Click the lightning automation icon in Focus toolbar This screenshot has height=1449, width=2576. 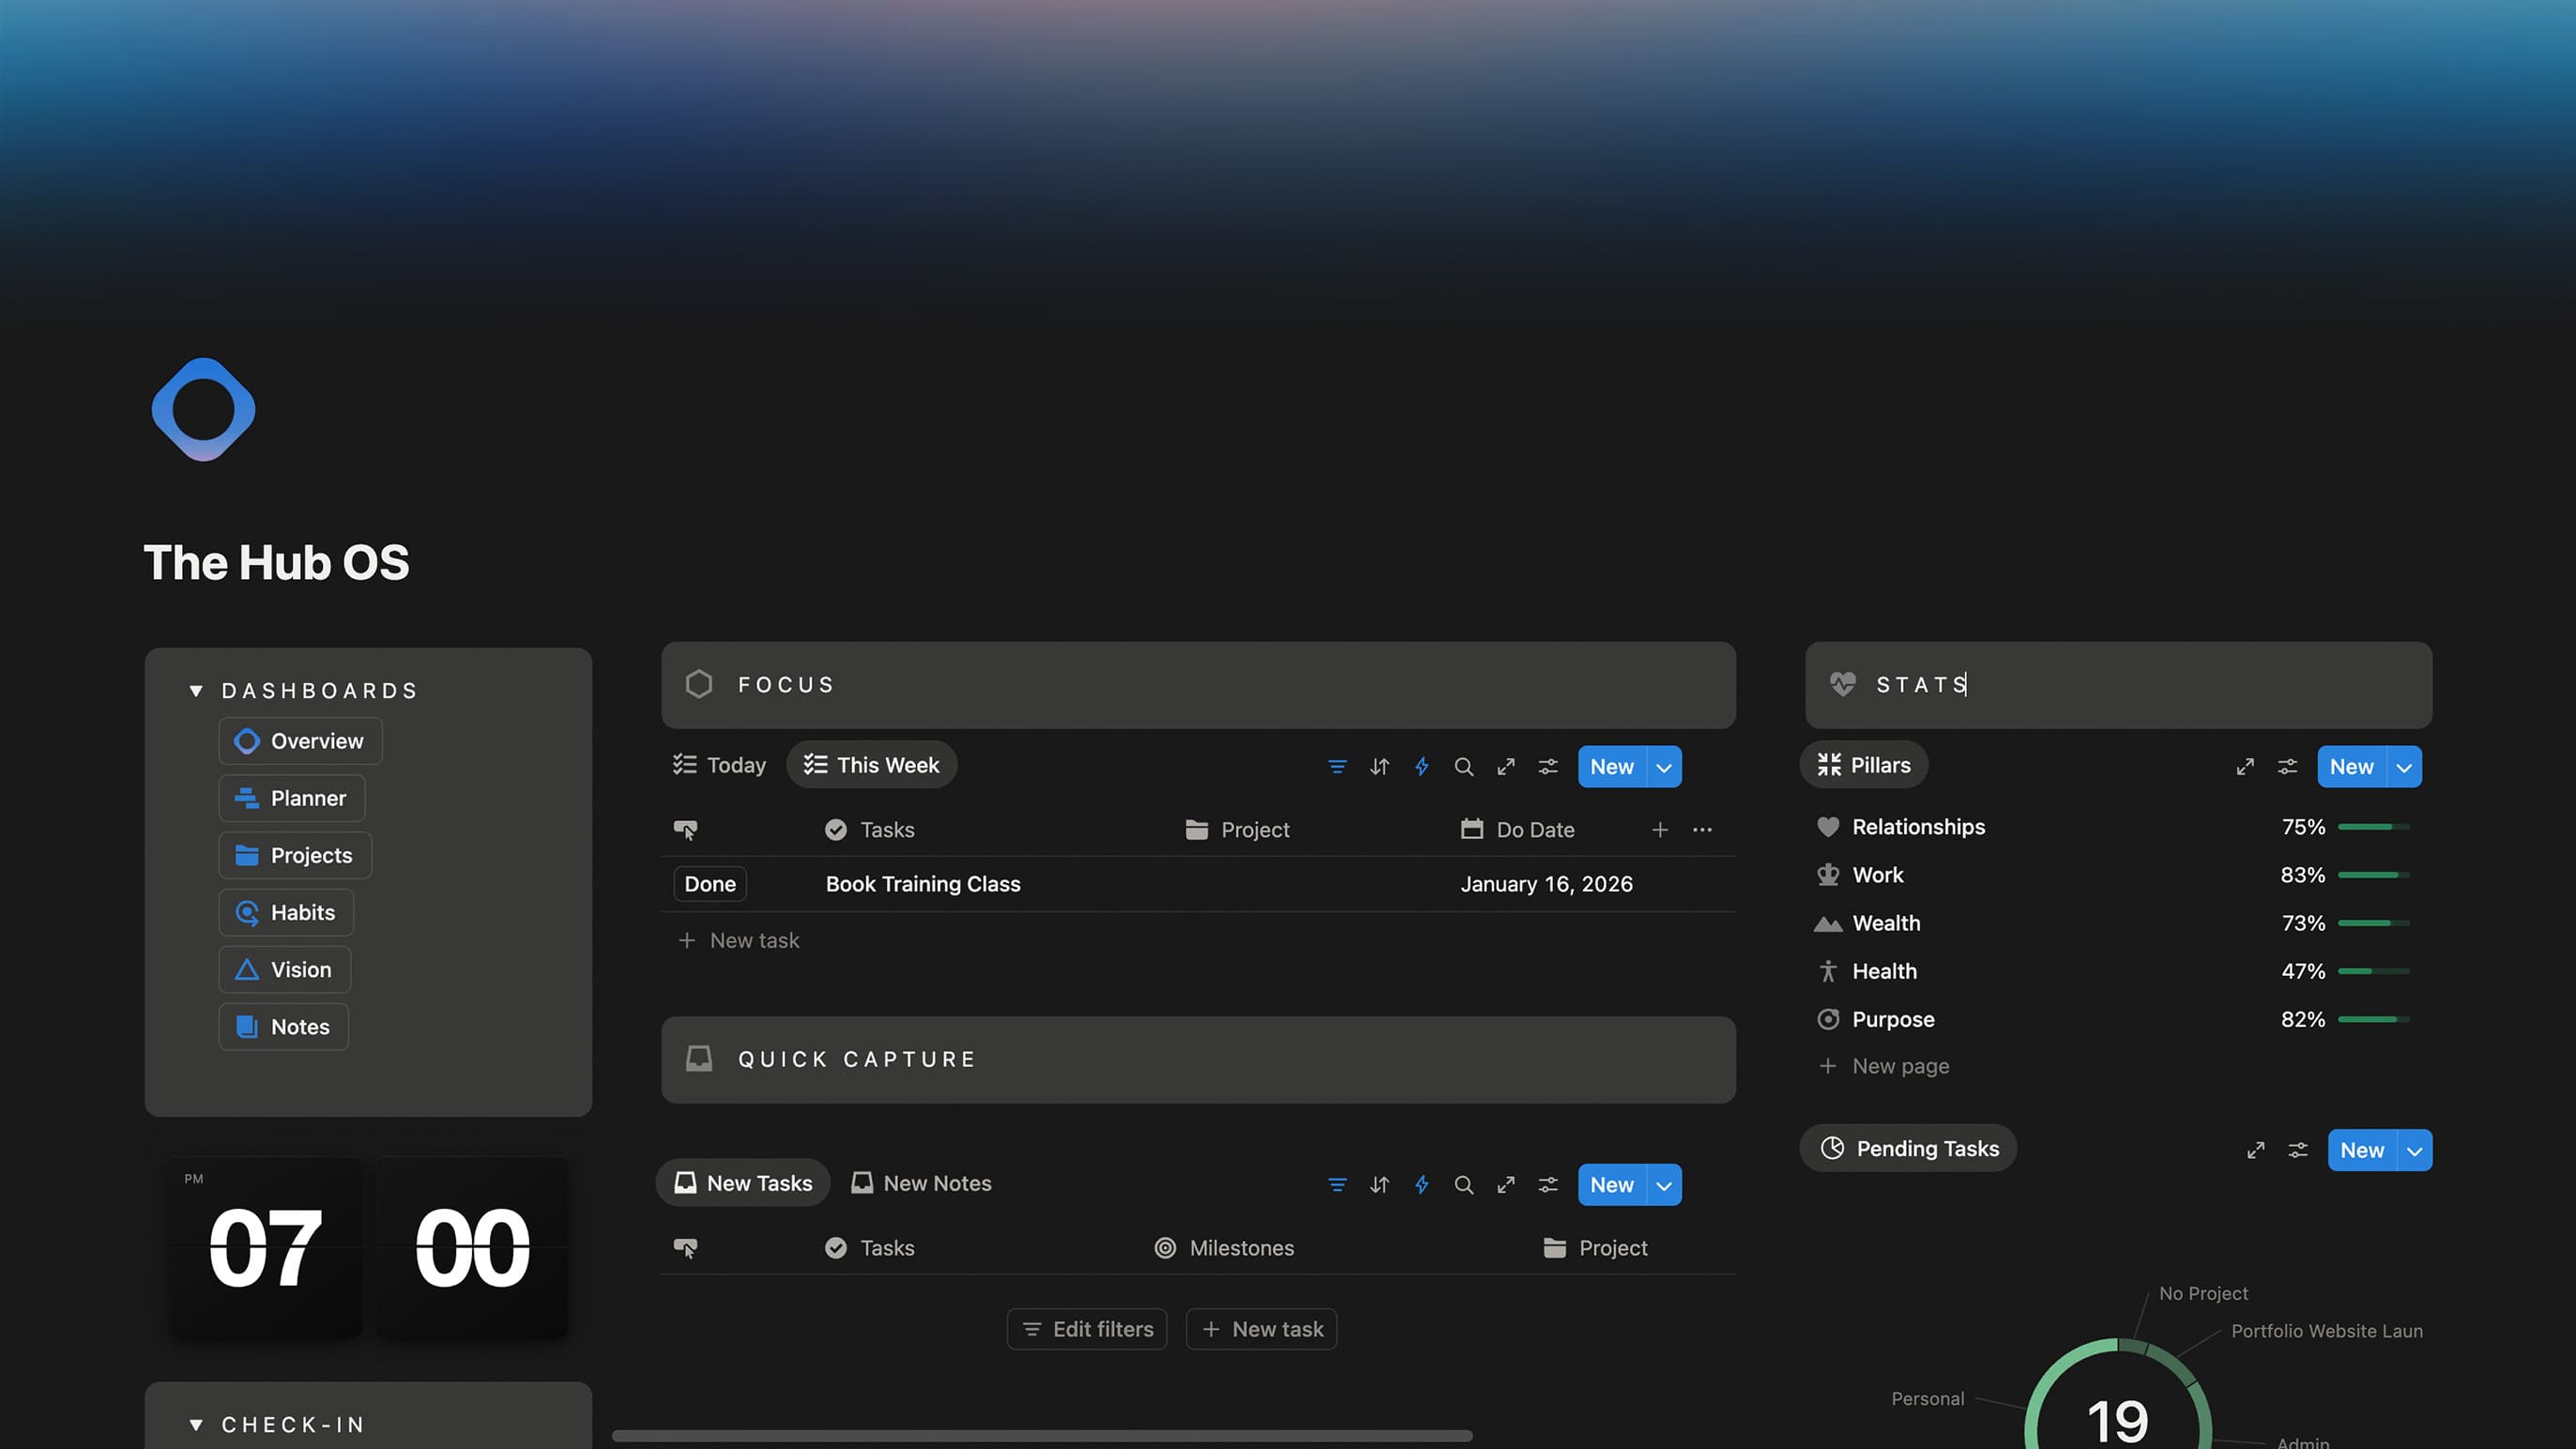point(1421,766)
